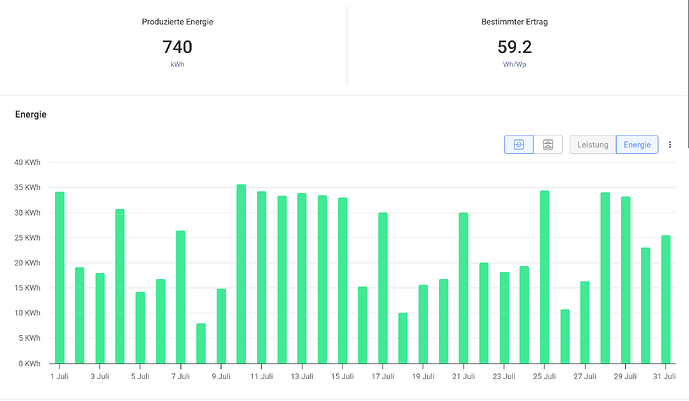Image resolution: width=689 pixels, height=401 pixels.
Task: Click the 21 Juli x-axis label
Action: tap(464, 376)
